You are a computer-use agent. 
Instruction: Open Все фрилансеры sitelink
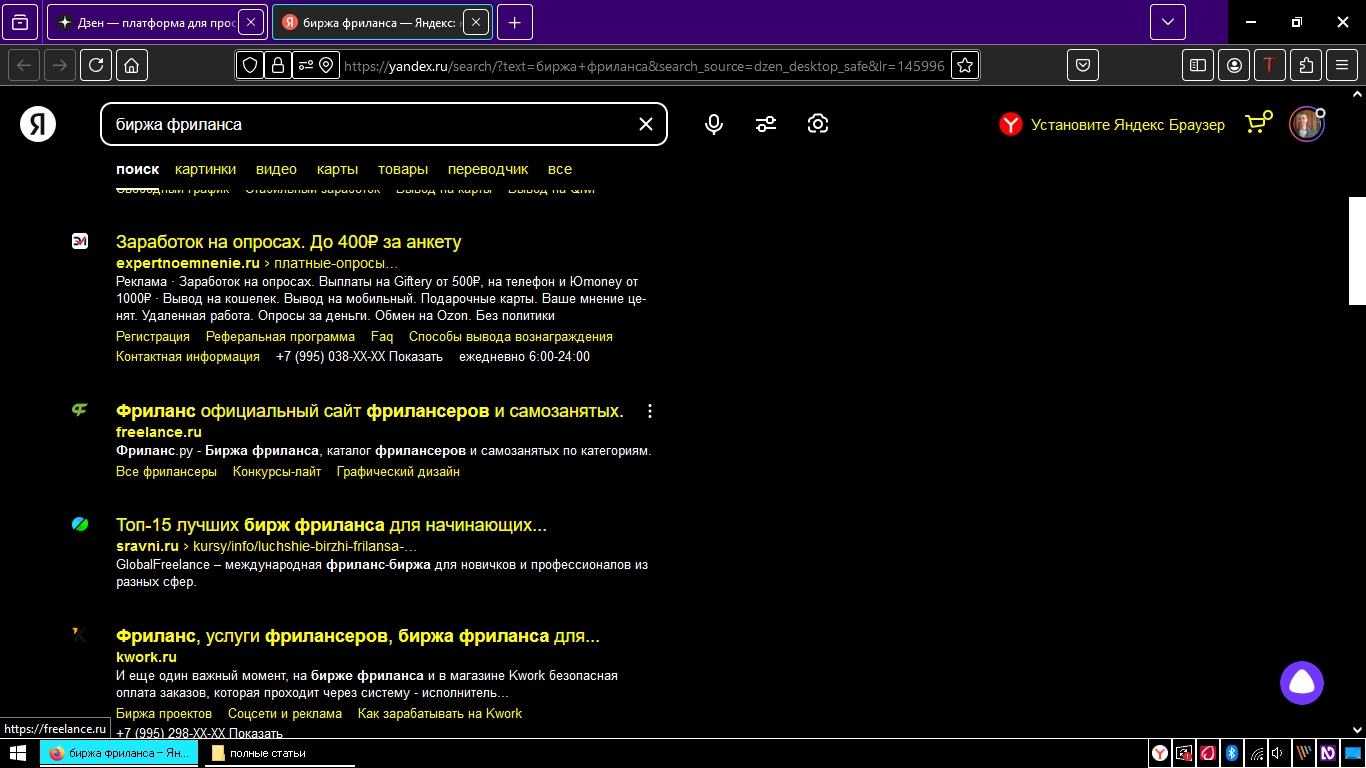click(x=166, y=472)
